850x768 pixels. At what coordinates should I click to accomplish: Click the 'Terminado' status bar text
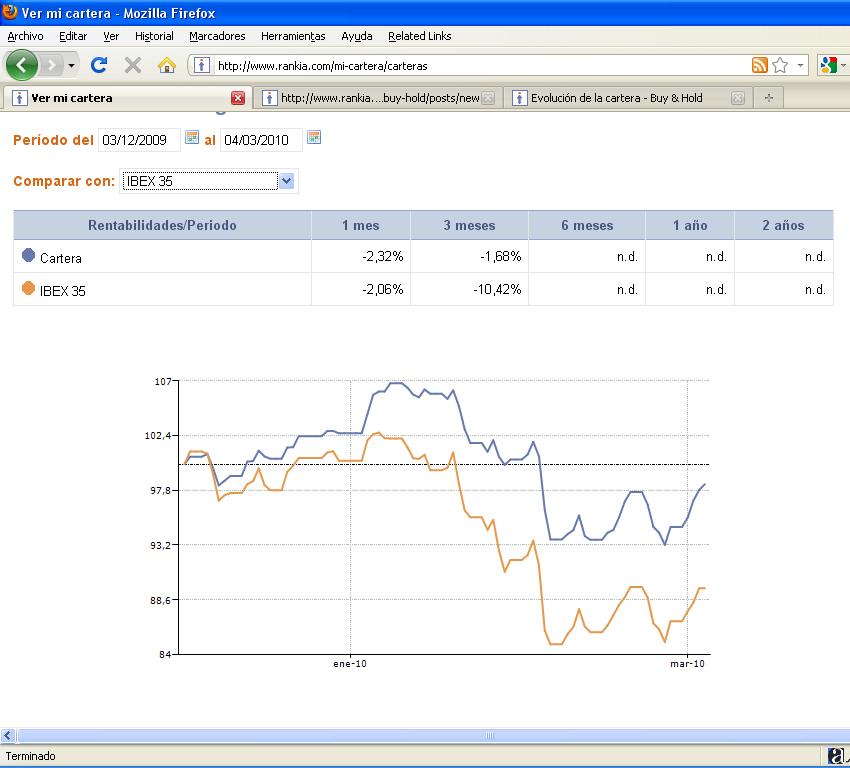tap(30, 756)
